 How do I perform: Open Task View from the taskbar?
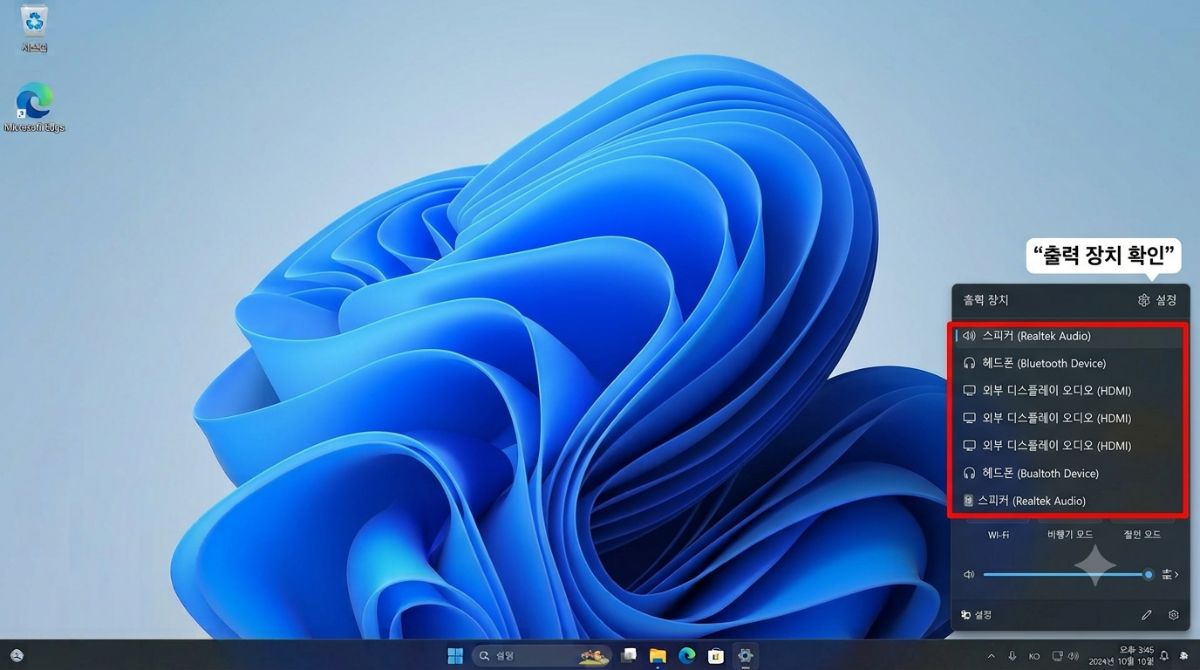point(629,656)
